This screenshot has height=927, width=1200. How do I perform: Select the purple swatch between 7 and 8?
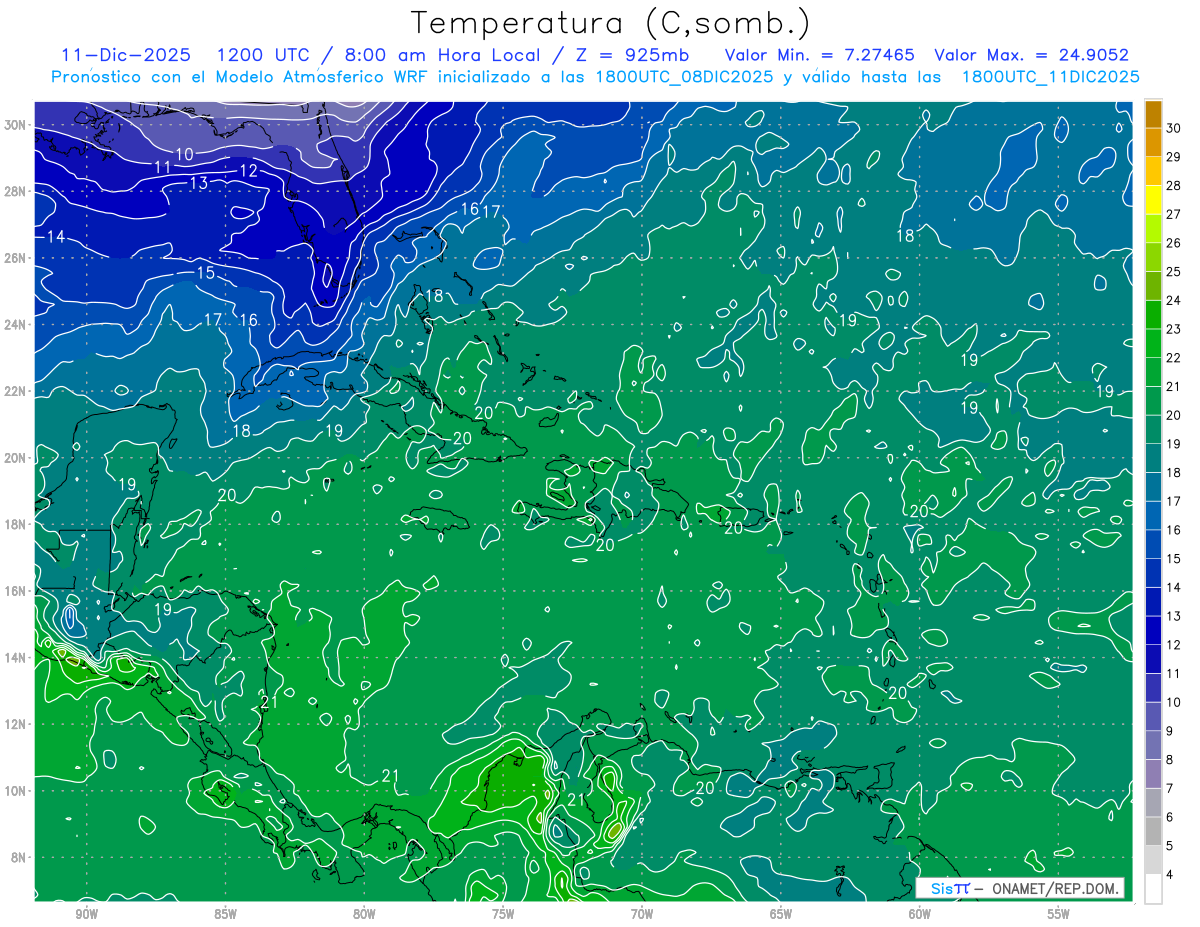coord(1153,774)
